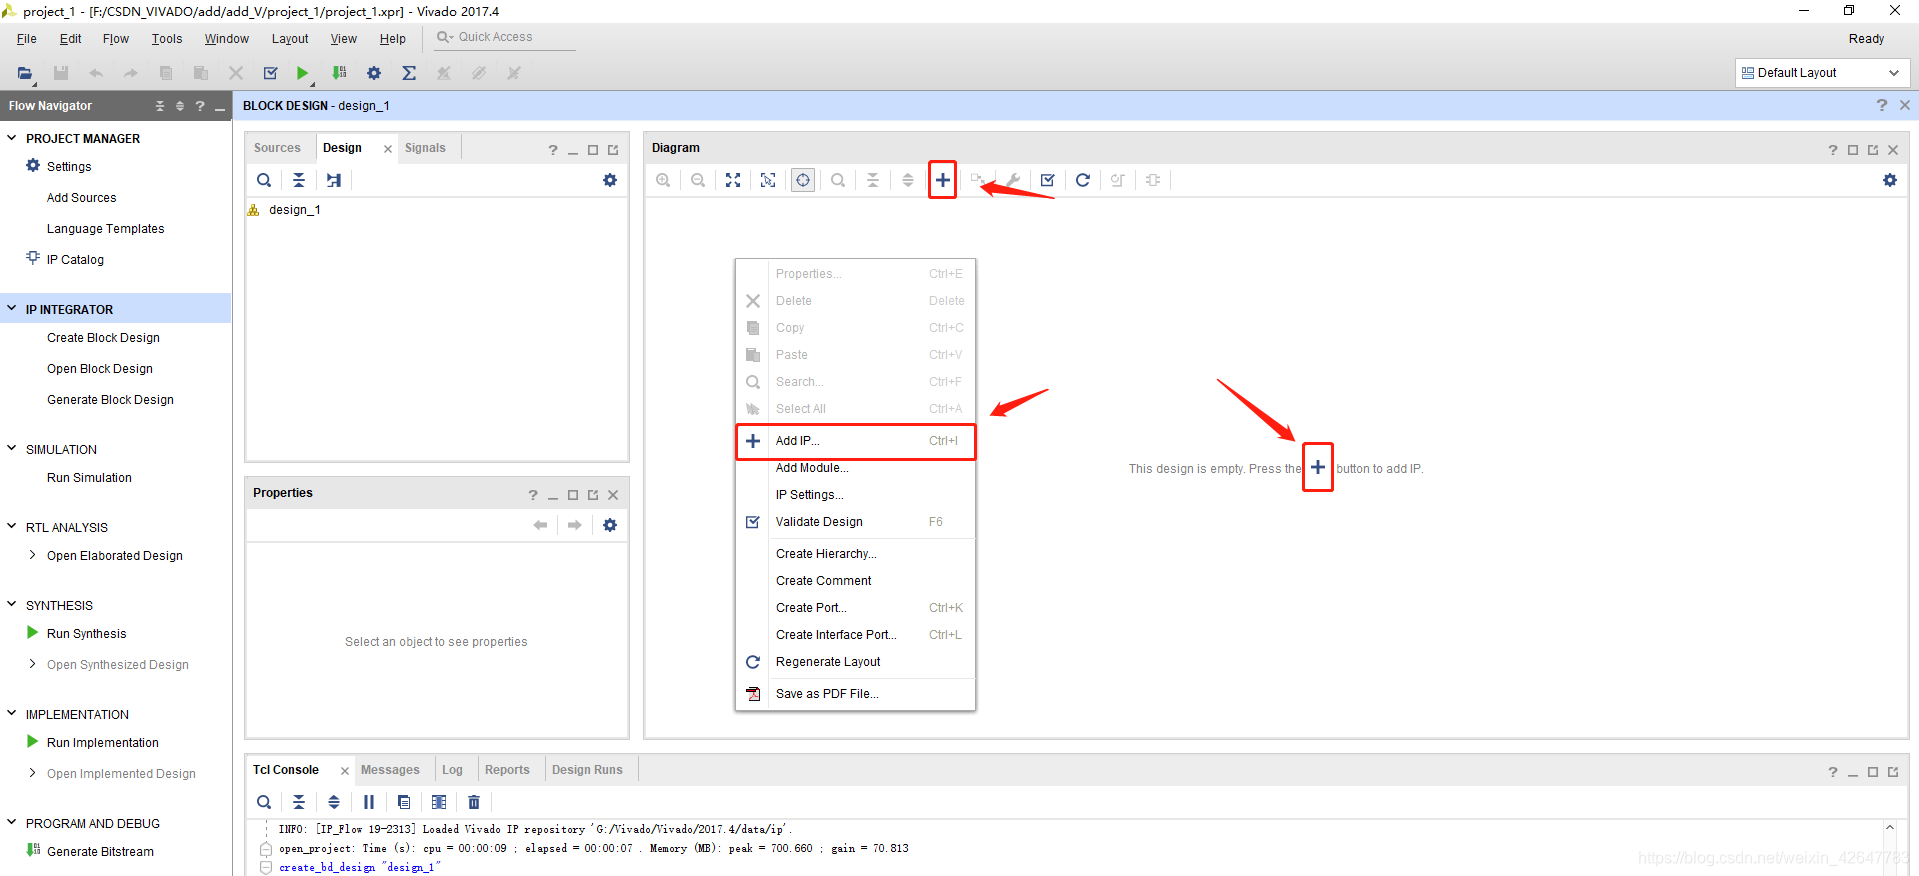The height and width of the screenshot is (876, 1919).
Task: Click Generate Bitstream in Flow Navigator
Action: coord(100,852)
